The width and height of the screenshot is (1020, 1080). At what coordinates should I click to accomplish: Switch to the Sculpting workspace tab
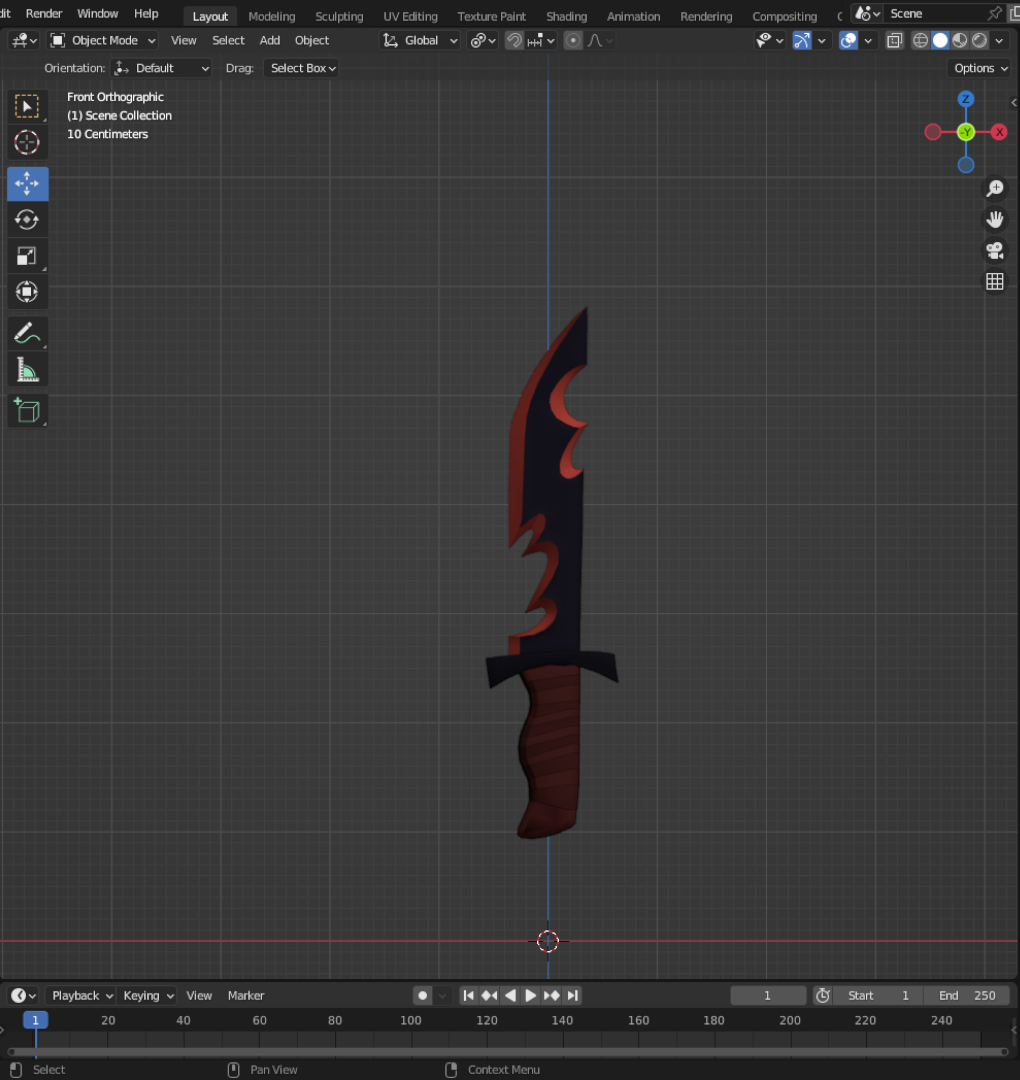339,17
